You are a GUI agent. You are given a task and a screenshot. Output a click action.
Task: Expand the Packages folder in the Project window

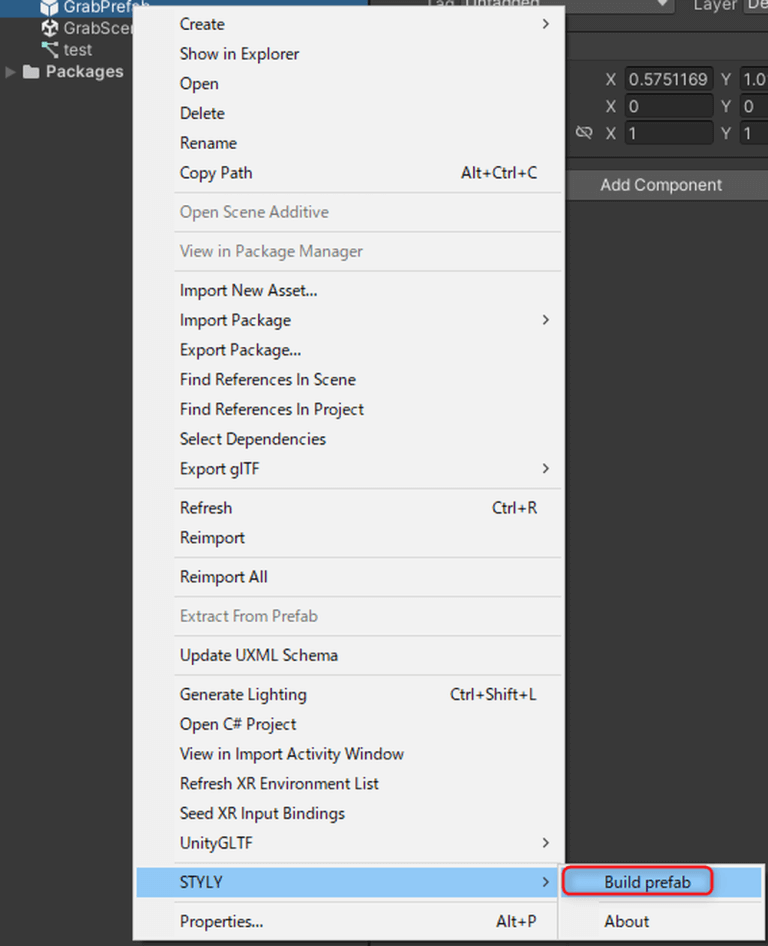(10, 71)
